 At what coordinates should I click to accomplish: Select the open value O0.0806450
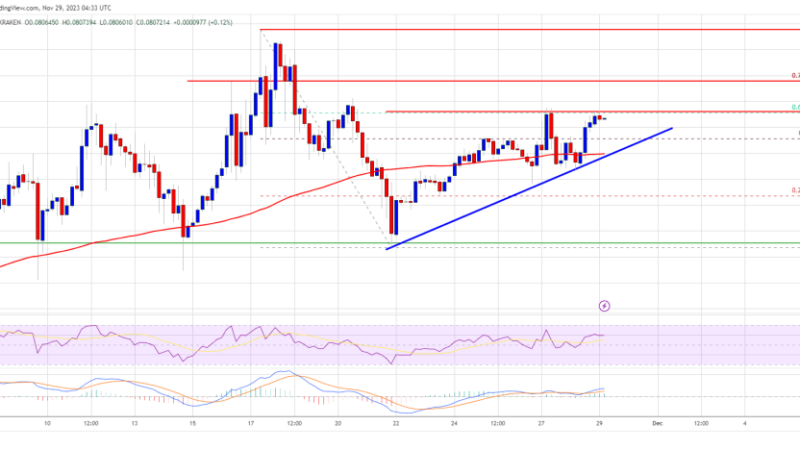pos(42,22)
